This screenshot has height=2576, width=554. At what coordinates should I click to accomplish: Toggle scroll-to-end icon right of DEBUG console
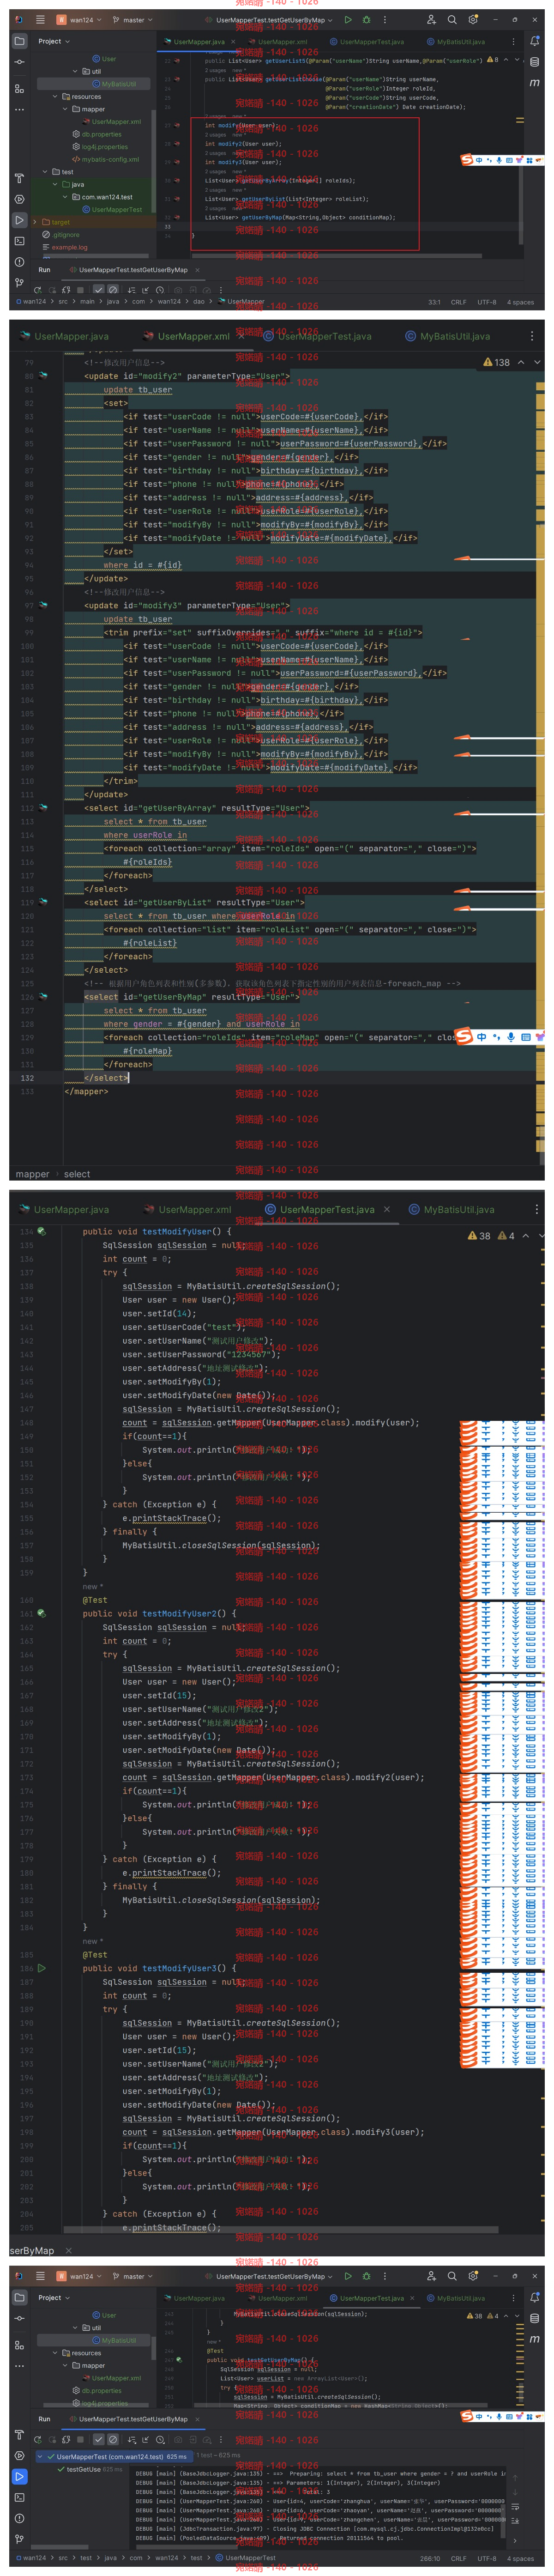point(516,2521)
